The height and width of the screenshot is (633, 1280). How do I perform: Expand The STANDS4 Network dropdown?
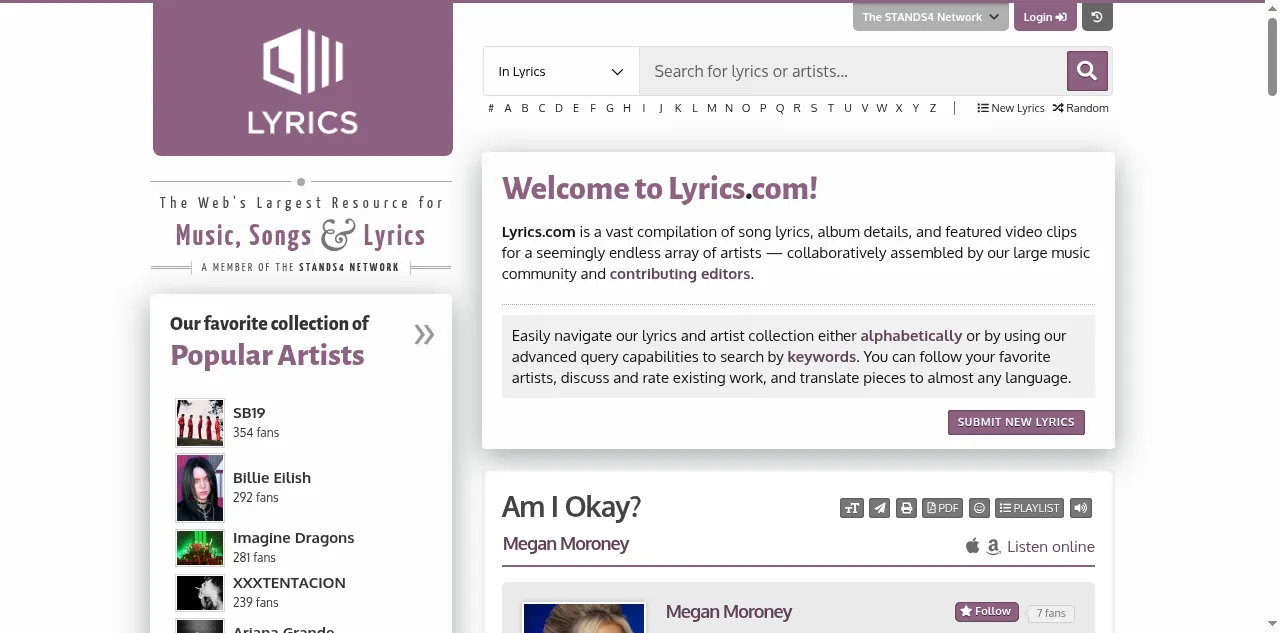pyautogui.click(x=930, y=17)
